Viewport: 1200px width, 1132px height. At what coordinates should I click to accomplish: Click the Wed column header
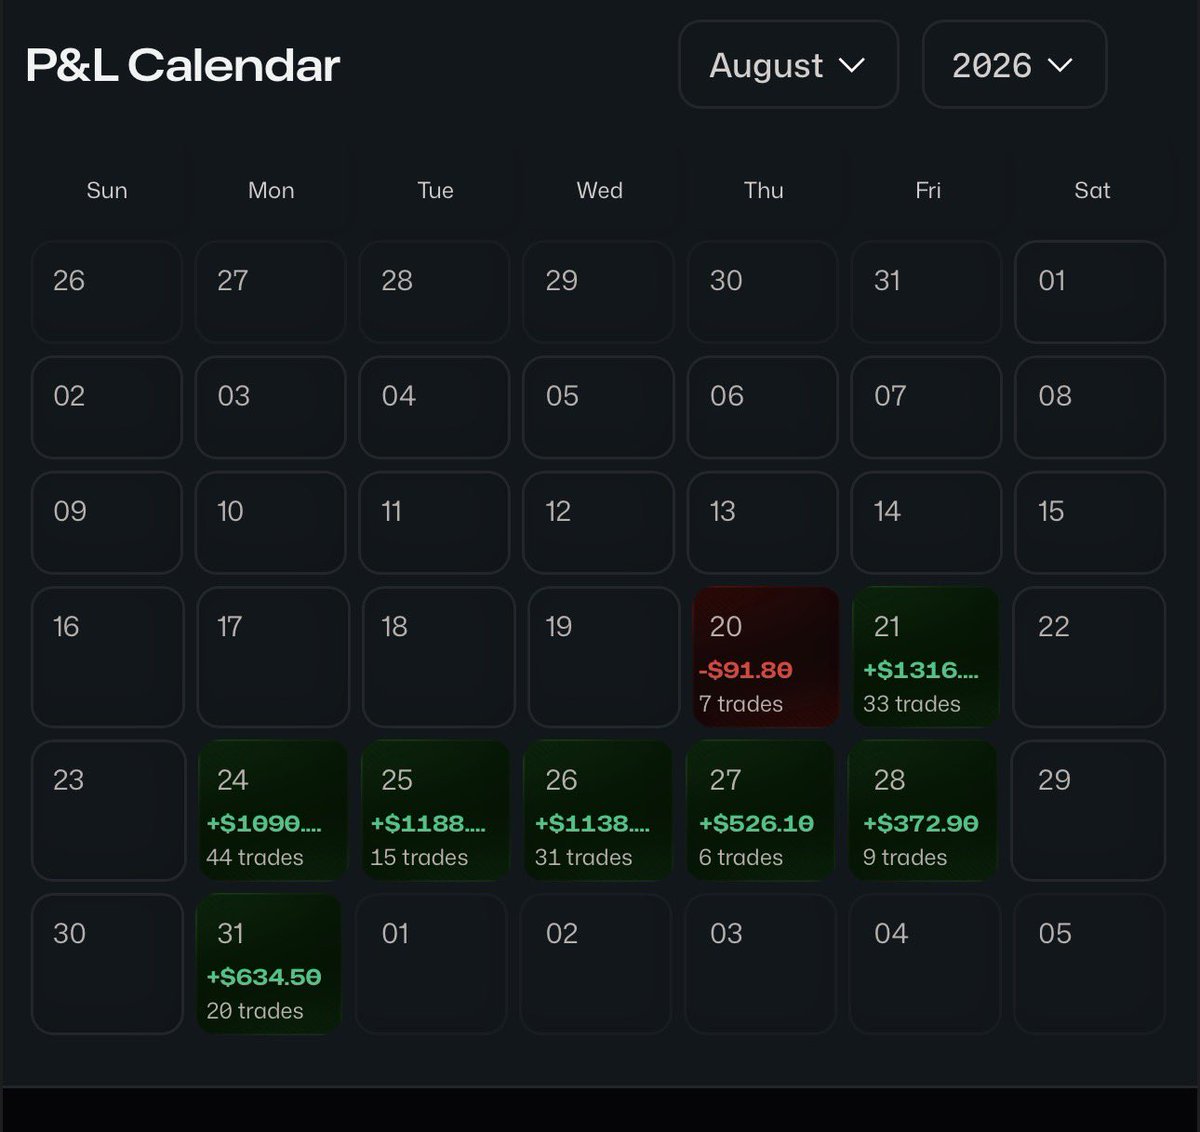pyautogui.click(x=599, y=190)
